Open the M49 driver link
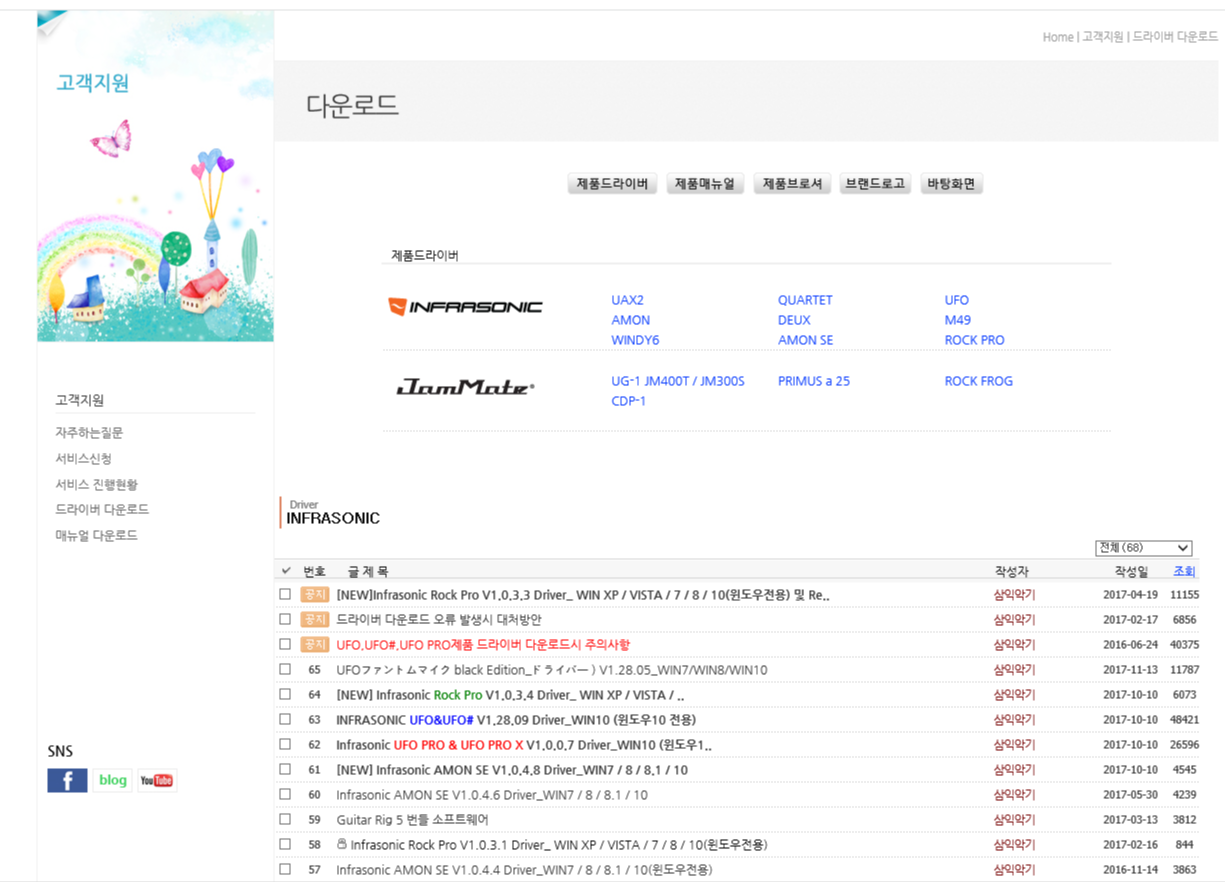Viewport: 1225px width, 882px height. 958,320
